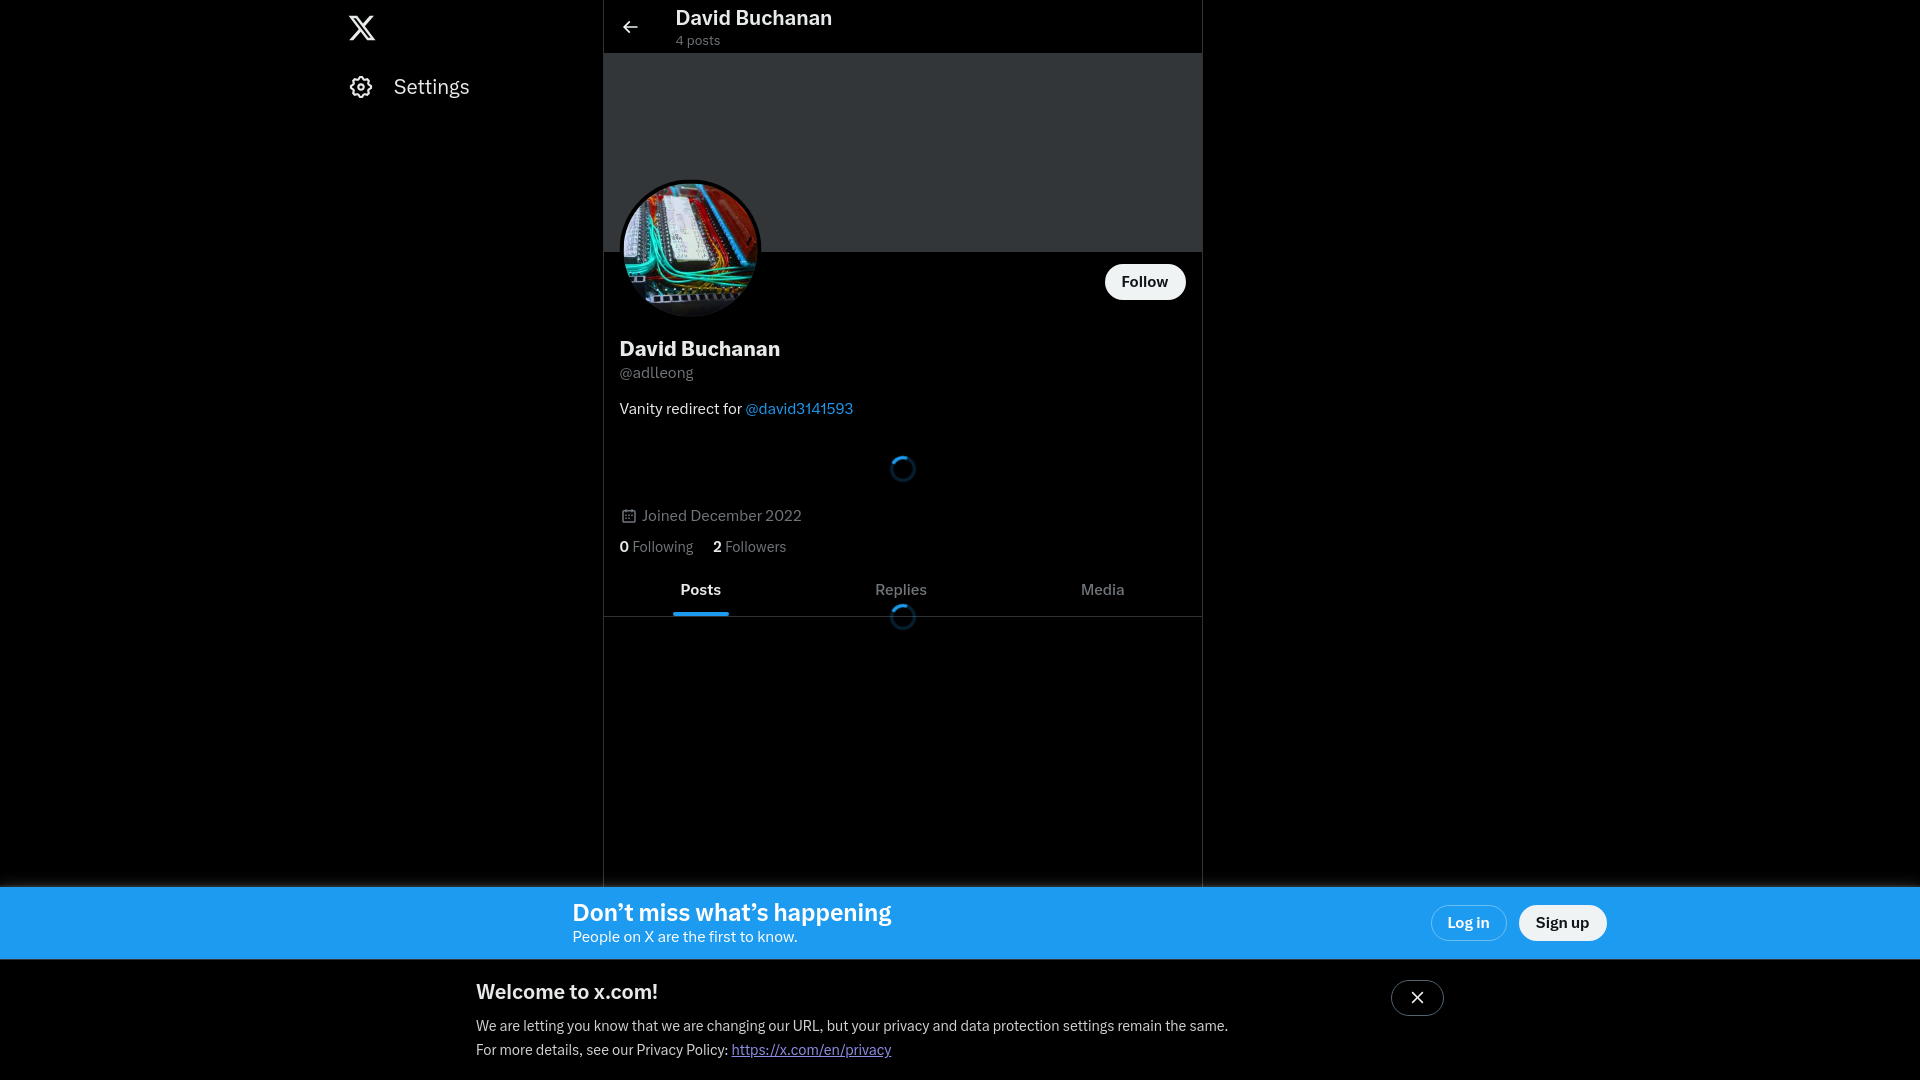1920x1080 pixels.
Task: Click the Sign up button
Action: tap(1562, 923)
